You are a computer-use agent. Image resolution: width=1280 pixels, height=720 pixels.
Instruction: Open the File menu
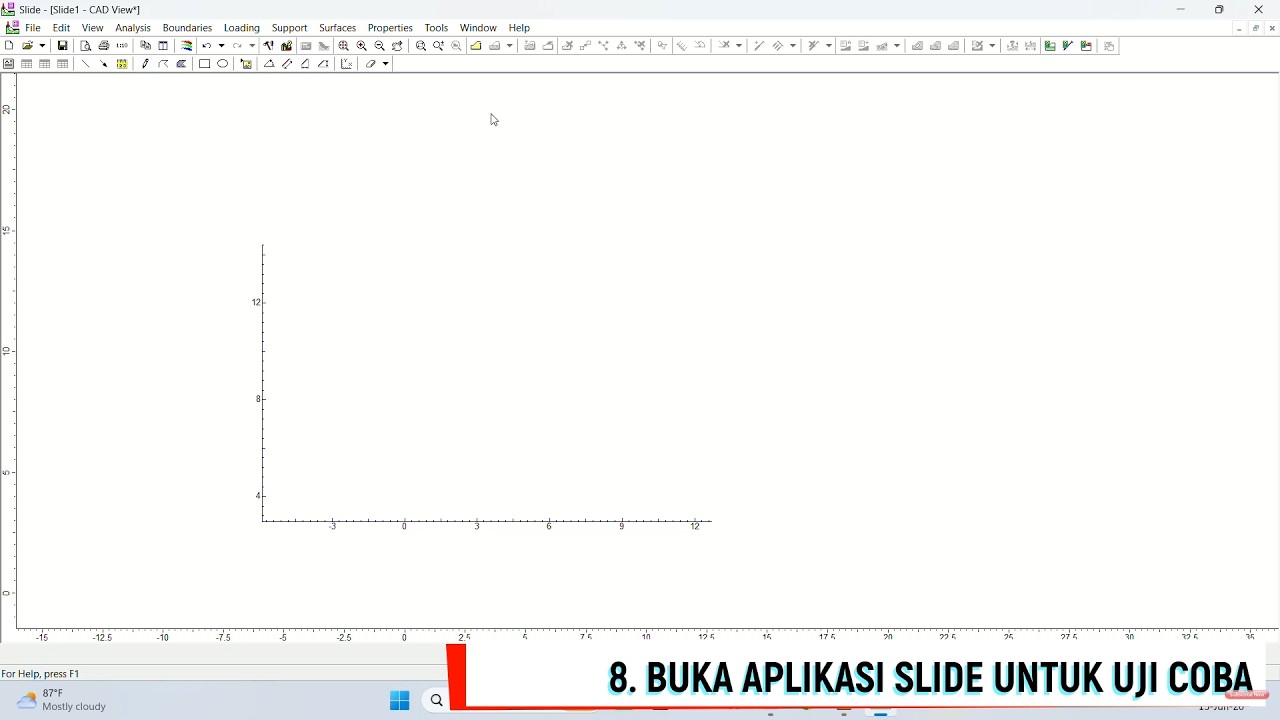33,28
